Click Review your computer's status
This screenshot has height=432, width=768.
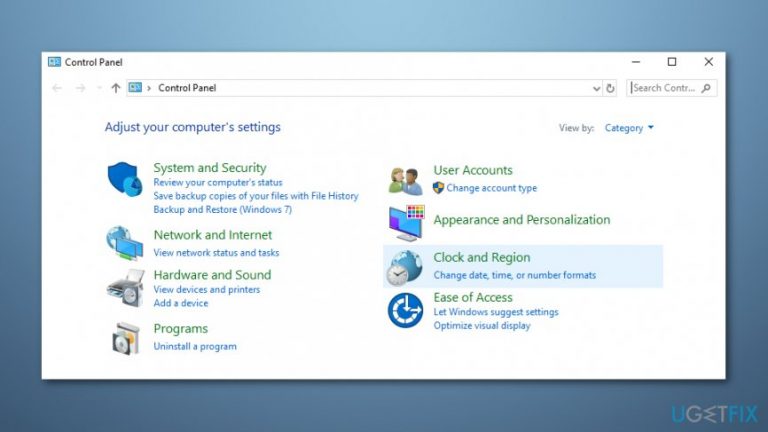tap(218, 182)
